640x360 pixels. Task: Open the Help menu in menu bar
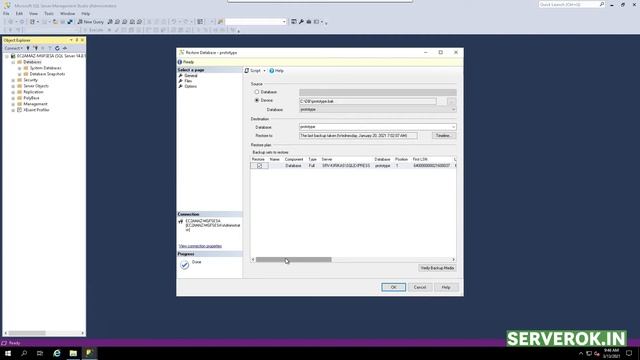coord(85,13)
